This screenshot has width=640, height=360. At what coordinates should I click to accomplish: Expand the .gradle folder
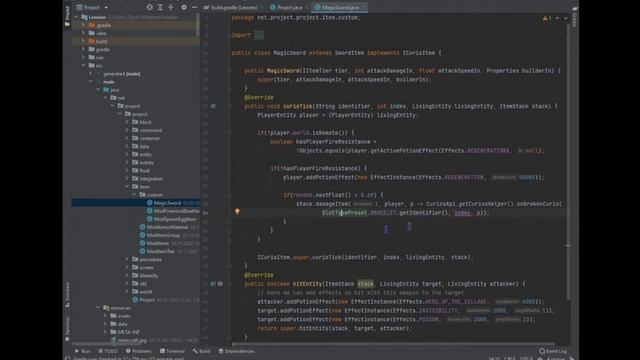[84, 25]
